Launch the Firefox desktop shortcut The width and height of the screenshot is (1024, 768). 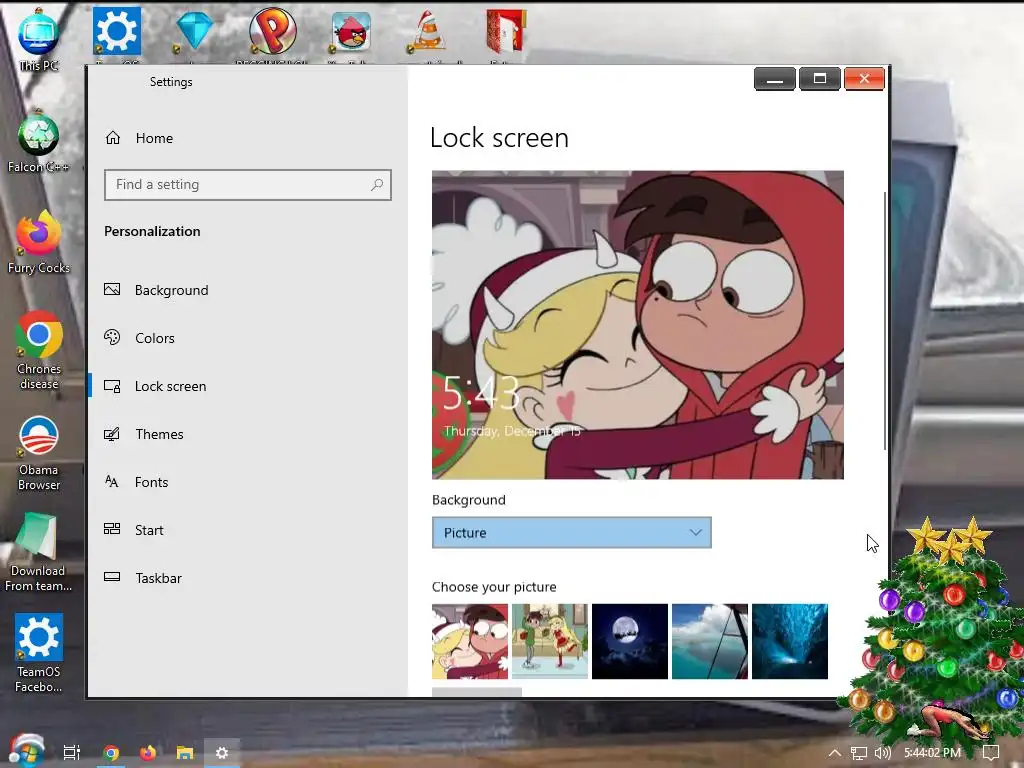coord(39,242)
